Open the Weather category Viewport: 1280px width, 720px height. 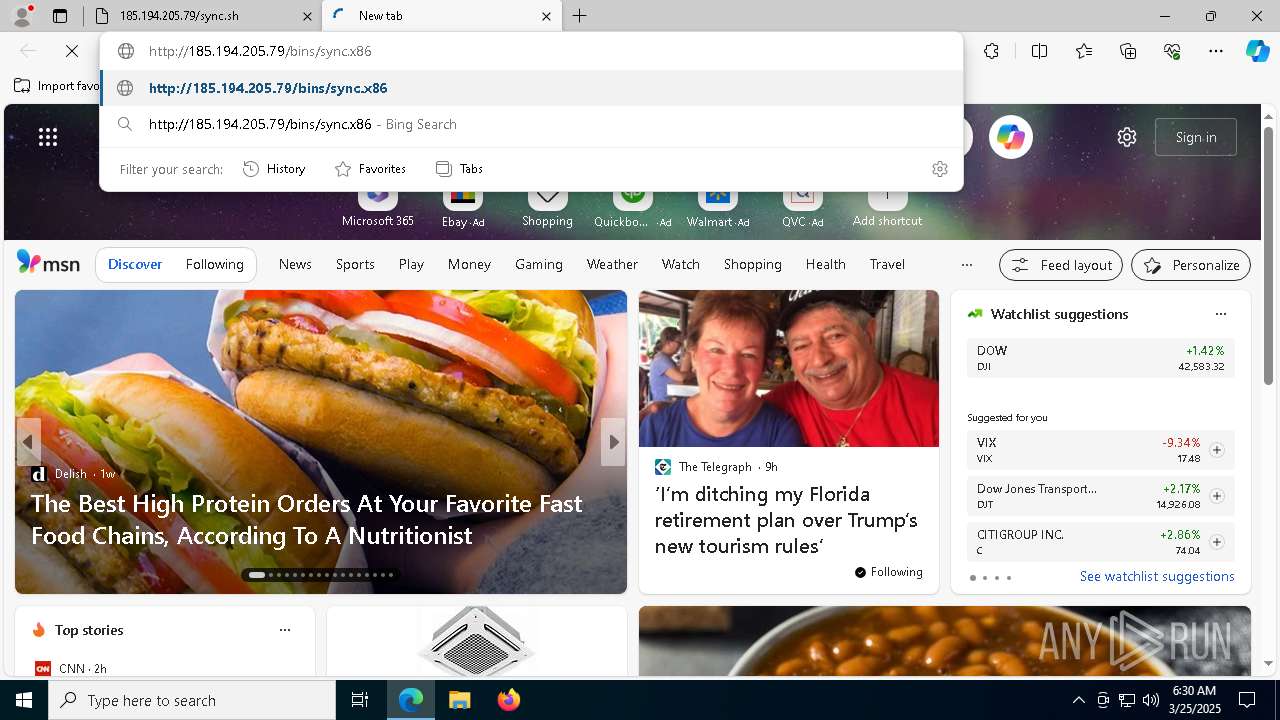(612, 265)
